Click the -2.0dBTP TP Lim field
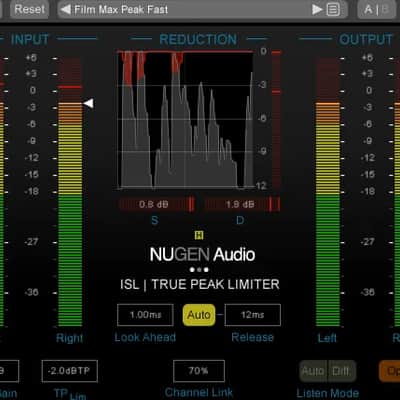The width and height of the screenshot is (400, 400). 70,371
